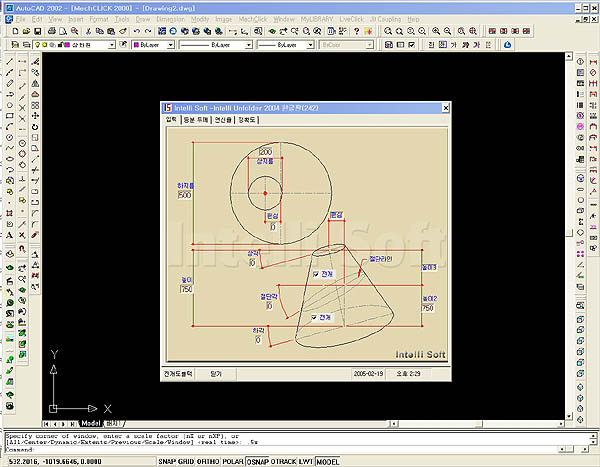Viewport: 600px width, 467px height.
Task: Switch to the 정확도 tab in the Intelli Unfolder dialog
Action: pyautogui.click(x=247, y=120)
